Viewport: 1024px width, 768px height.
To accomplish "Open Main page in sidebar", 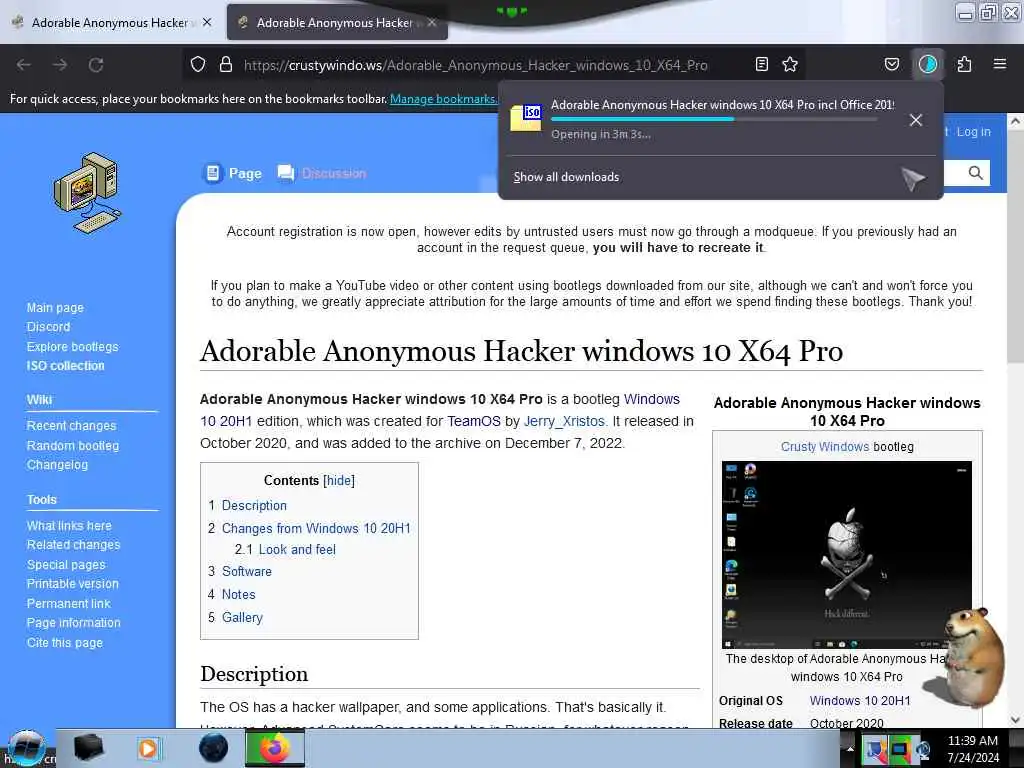I will 56,308.
